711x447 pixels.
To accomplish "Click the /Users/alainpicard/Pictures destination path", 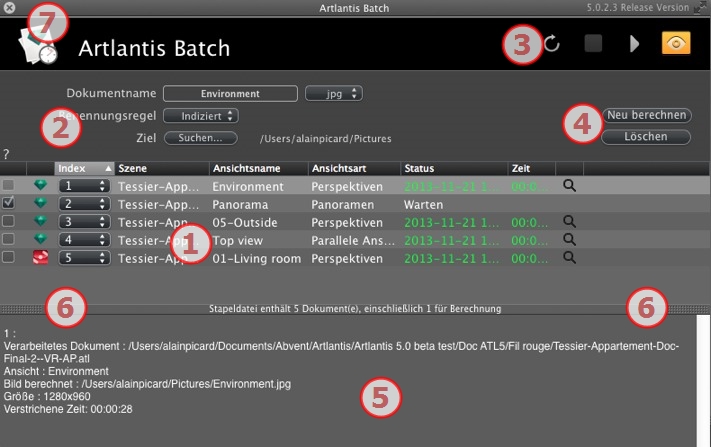I will (x=326, y=139).
